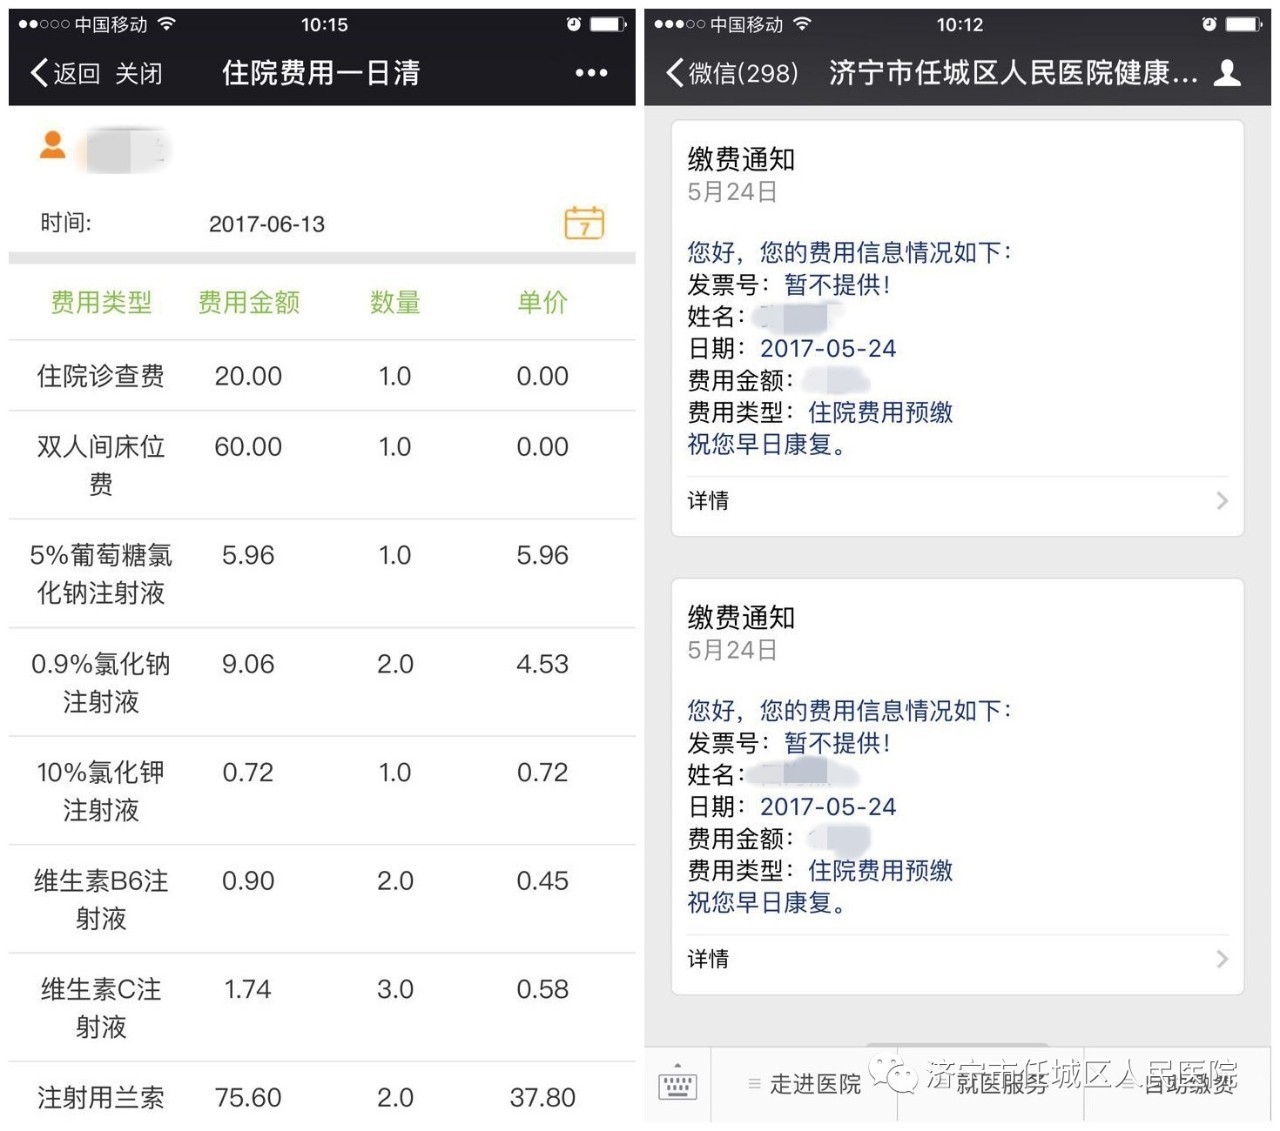This screenshot has width=1280, height=1131.
Task: Select the 维生素C注射液 row
Action: coord(322,1008)
